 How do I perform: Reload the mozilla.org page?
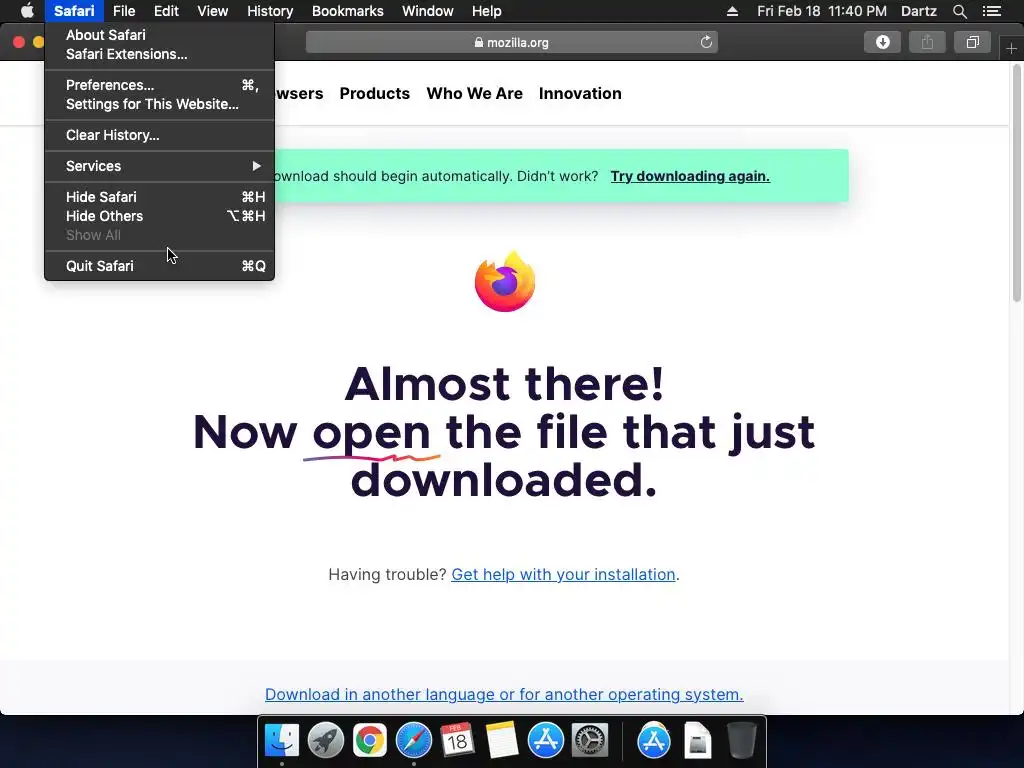tap(706, 42)
